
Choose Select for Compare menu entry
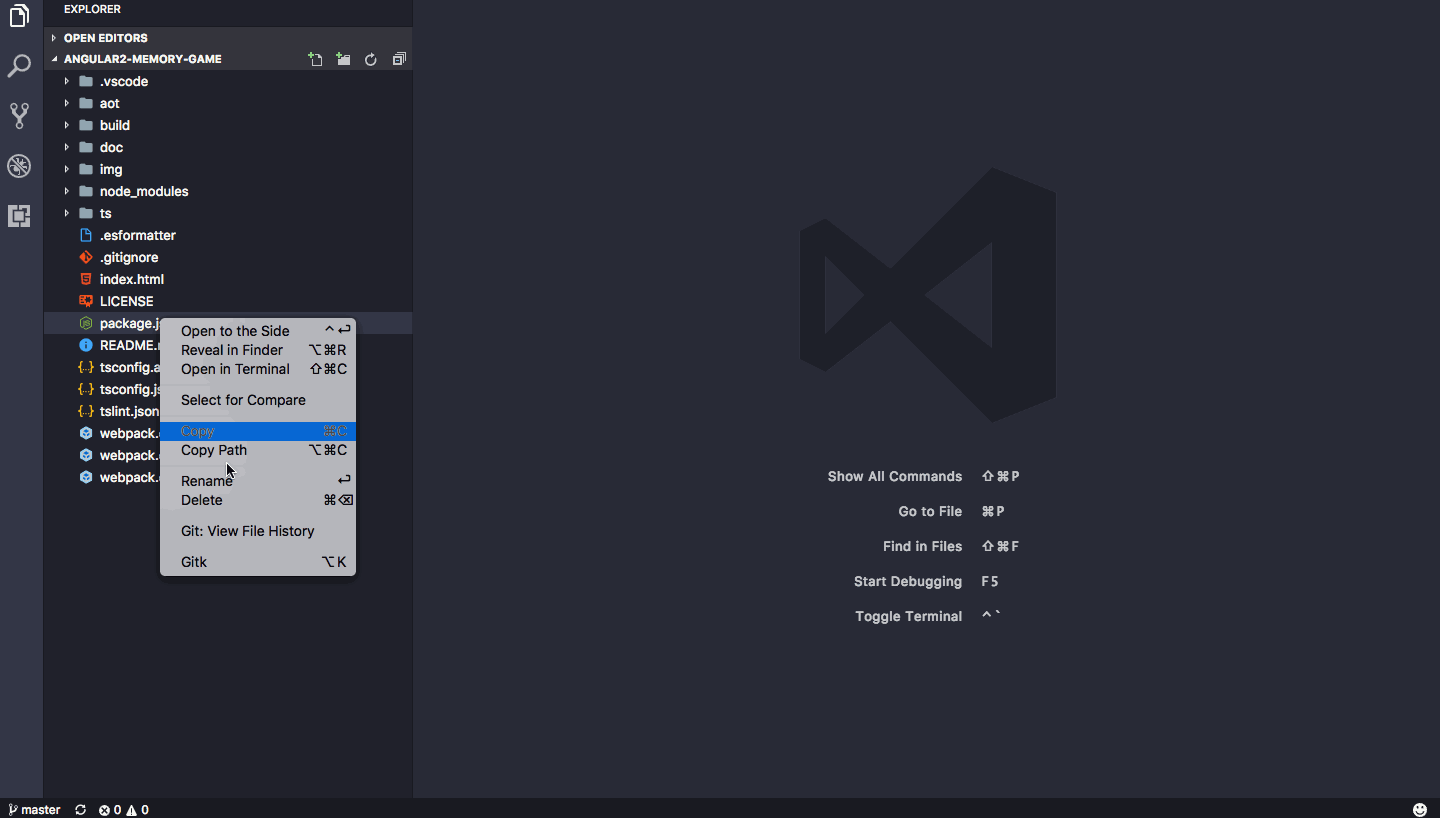click(x=258, y=400)
